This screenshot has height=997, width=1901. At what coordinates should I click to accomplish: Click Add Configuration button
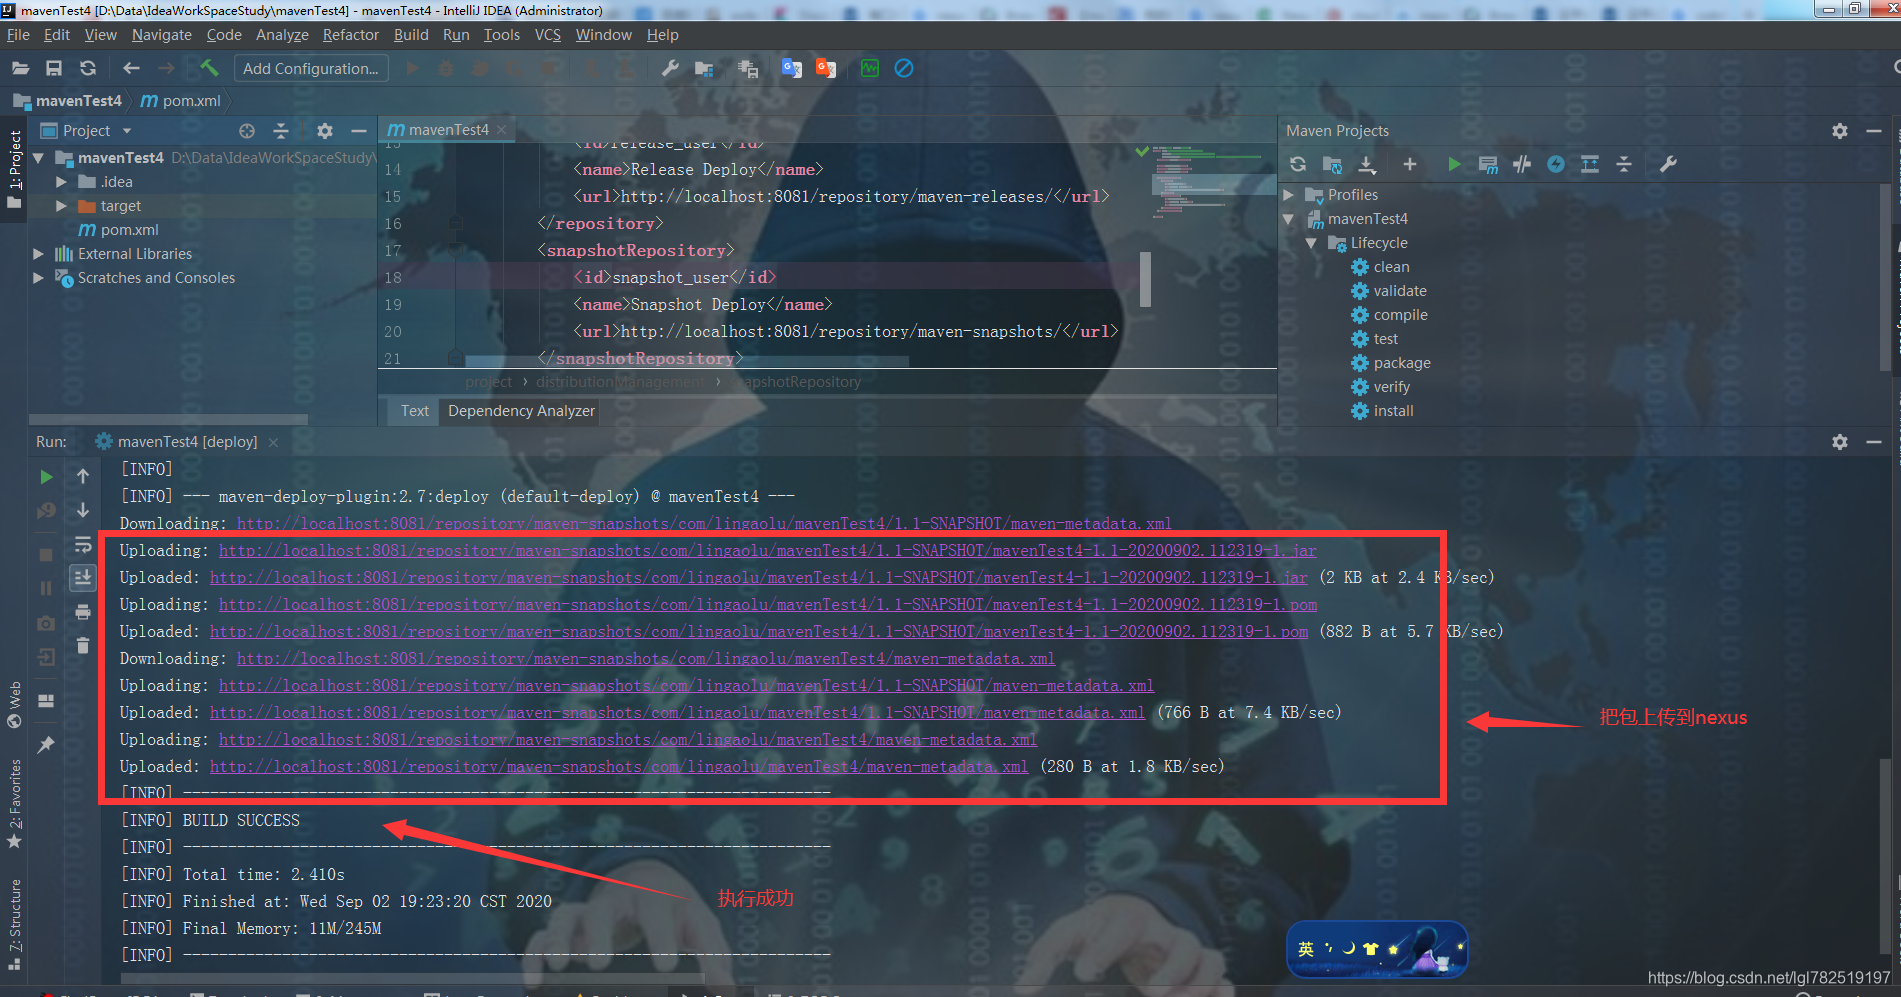[311, 68]
